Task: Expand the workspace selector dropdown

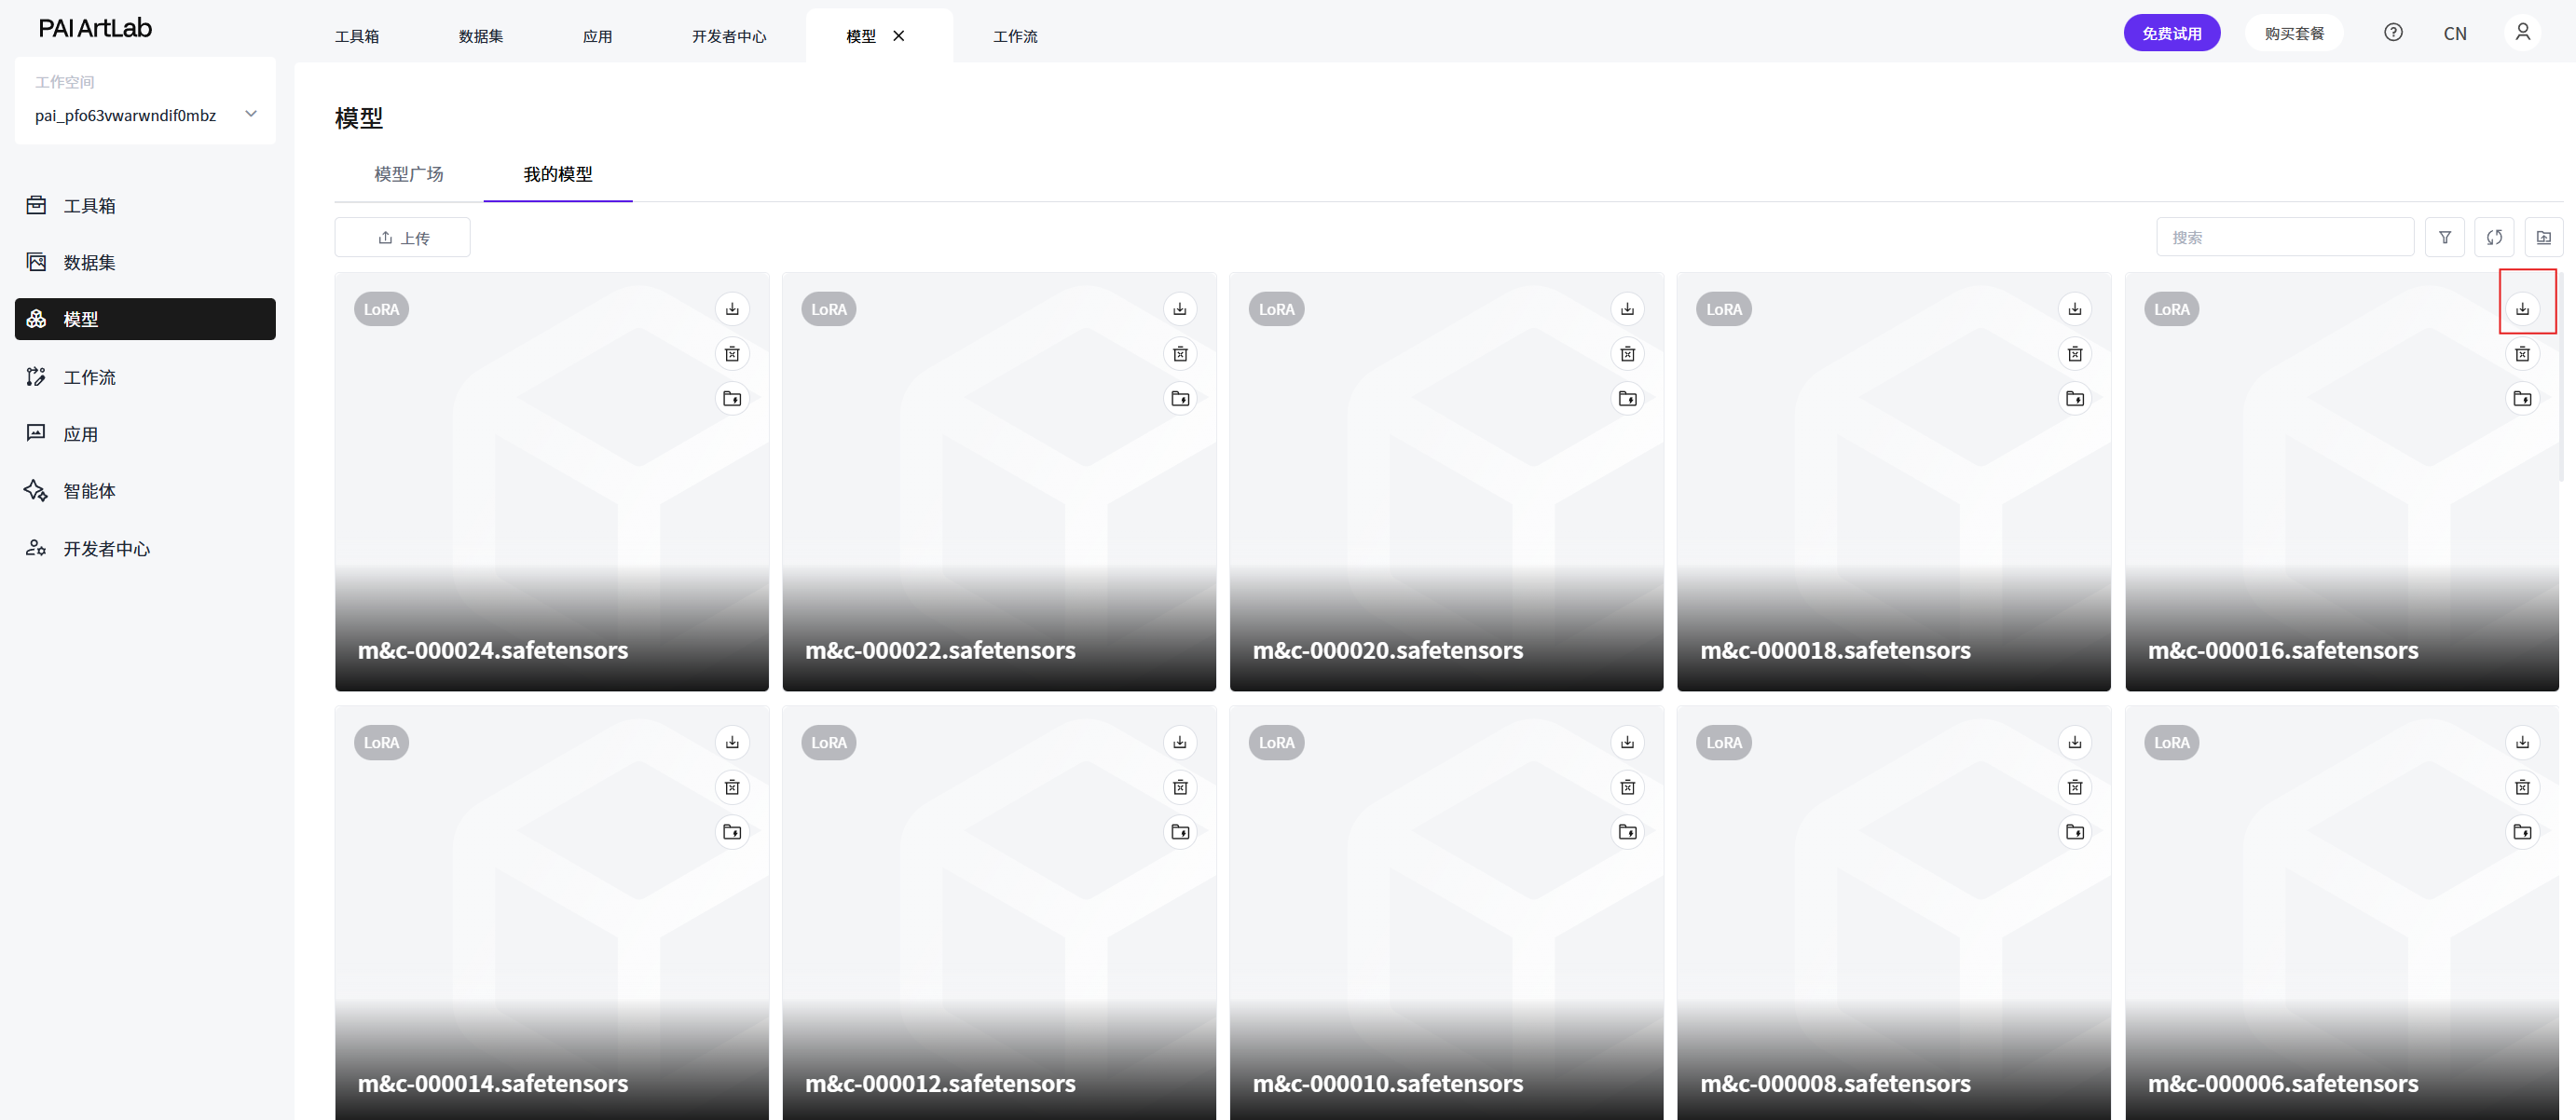Action: [x=251, y=114]
